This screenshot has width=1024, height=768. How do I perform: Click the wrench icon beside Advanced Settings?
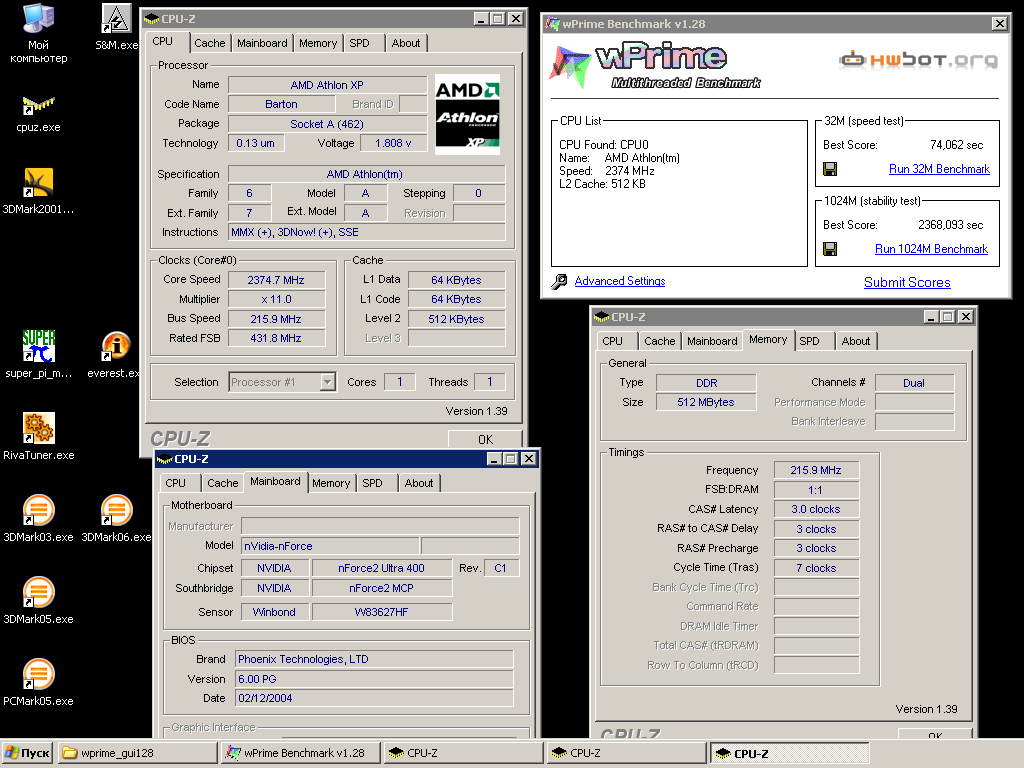click(559, 281)
